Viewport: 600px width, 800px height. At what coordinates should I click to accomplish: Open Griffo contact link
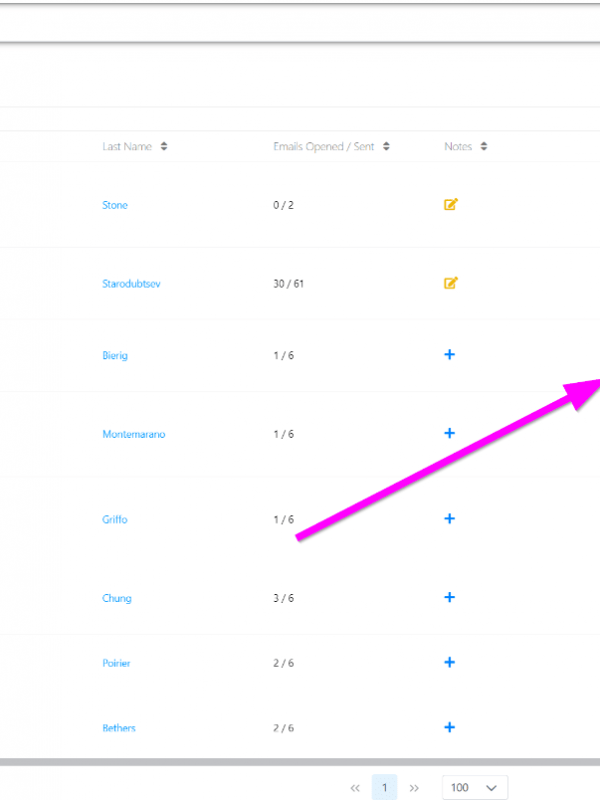click(115, 520)
